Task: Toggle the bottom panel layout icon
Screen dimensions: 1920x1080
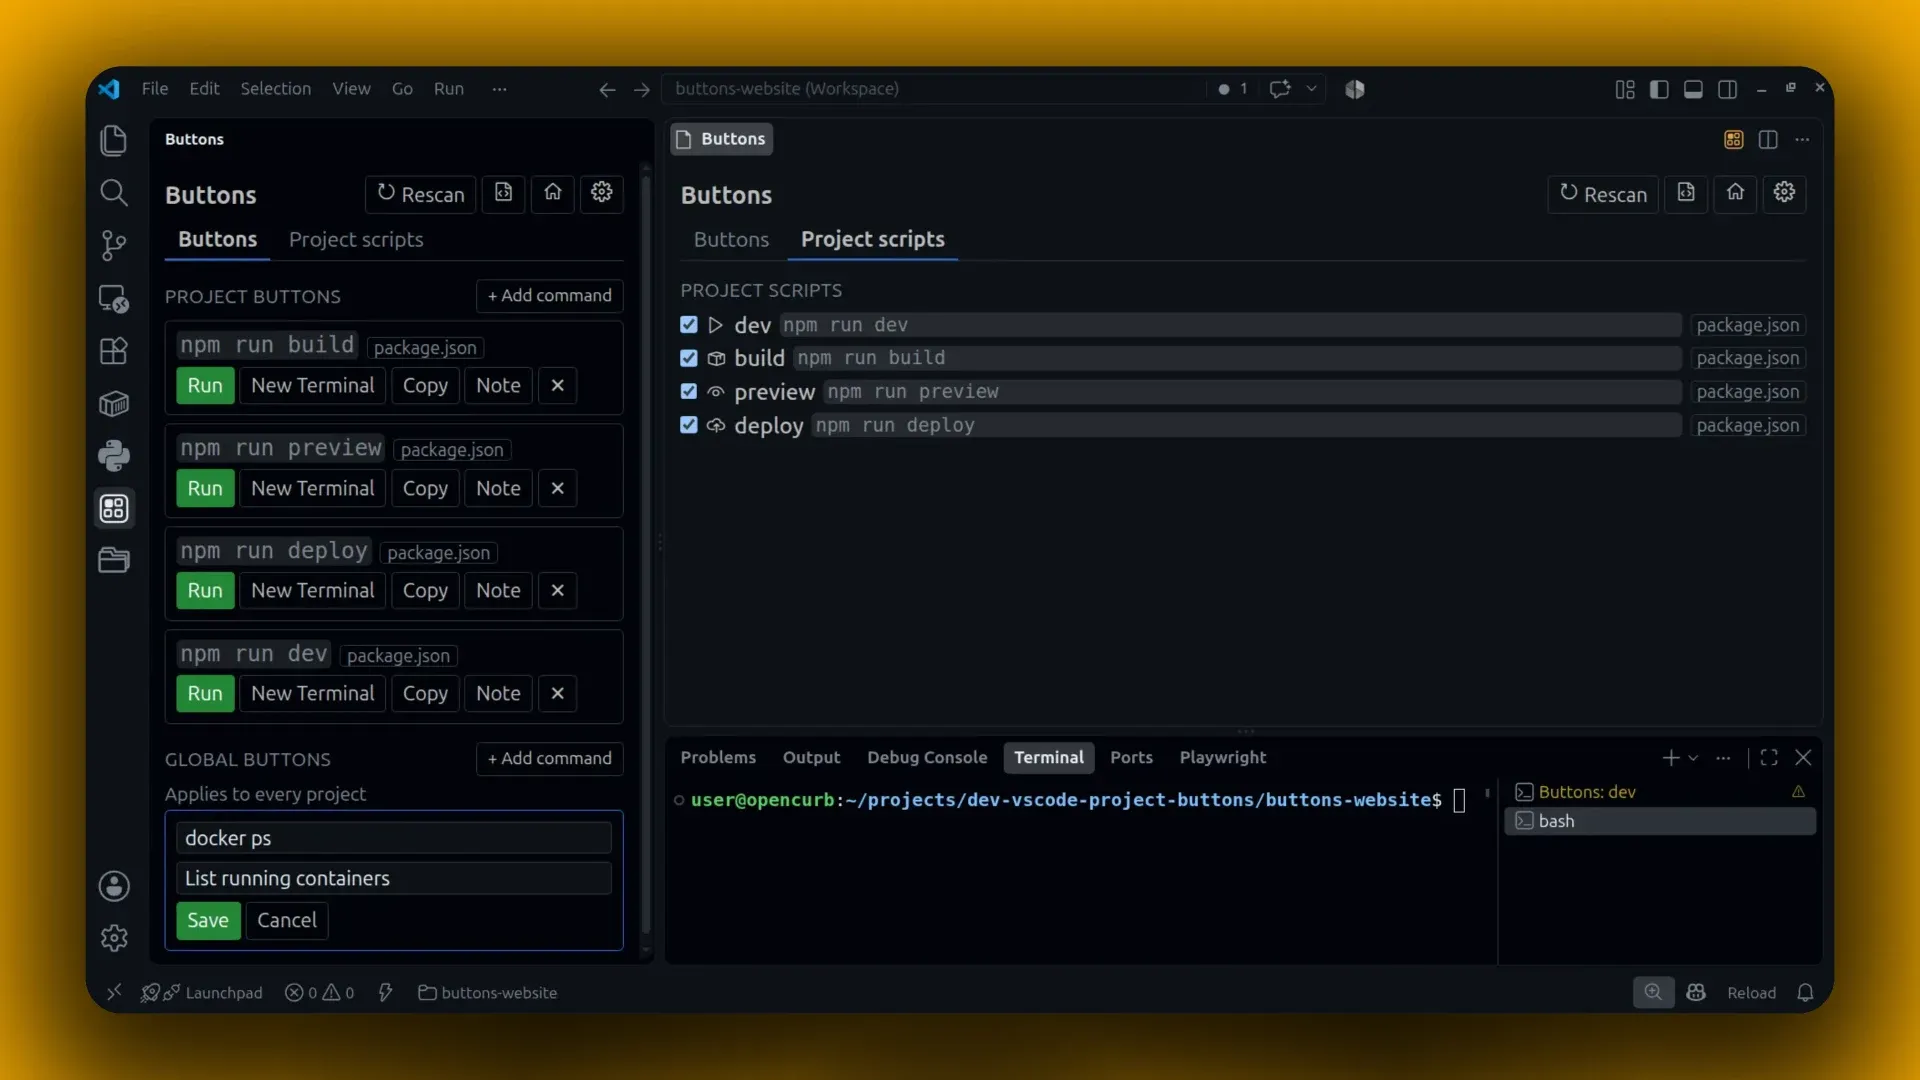Action: tap(1693, 90)
